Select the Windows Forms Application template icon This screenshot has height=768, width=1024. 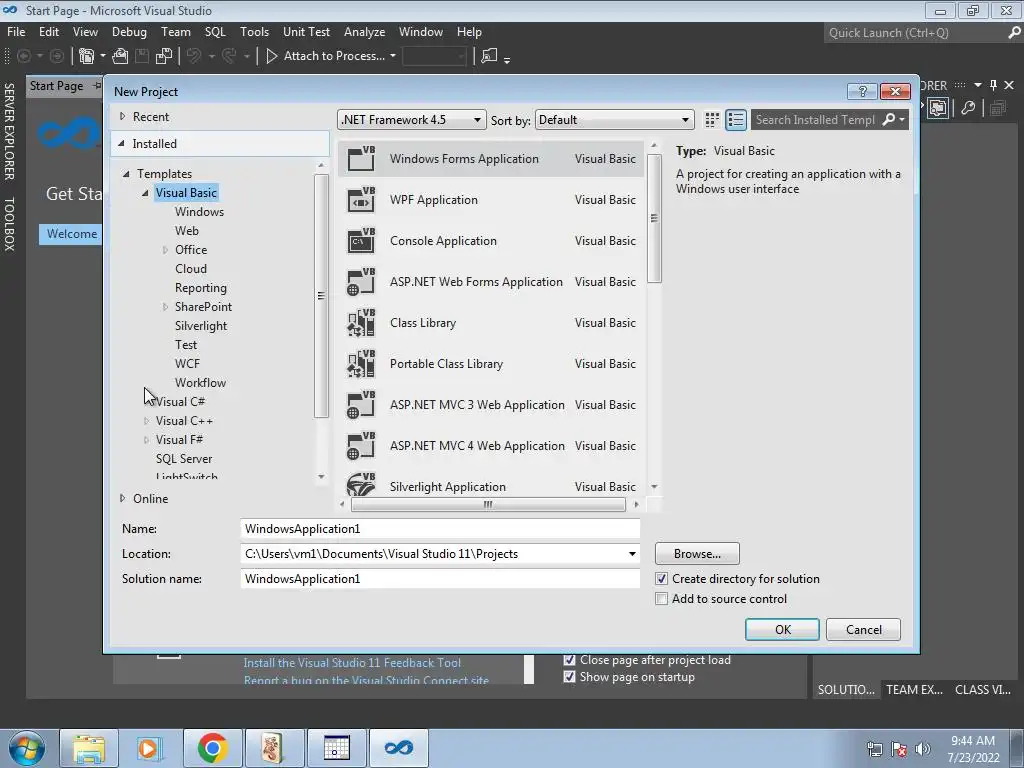point(360,159)
